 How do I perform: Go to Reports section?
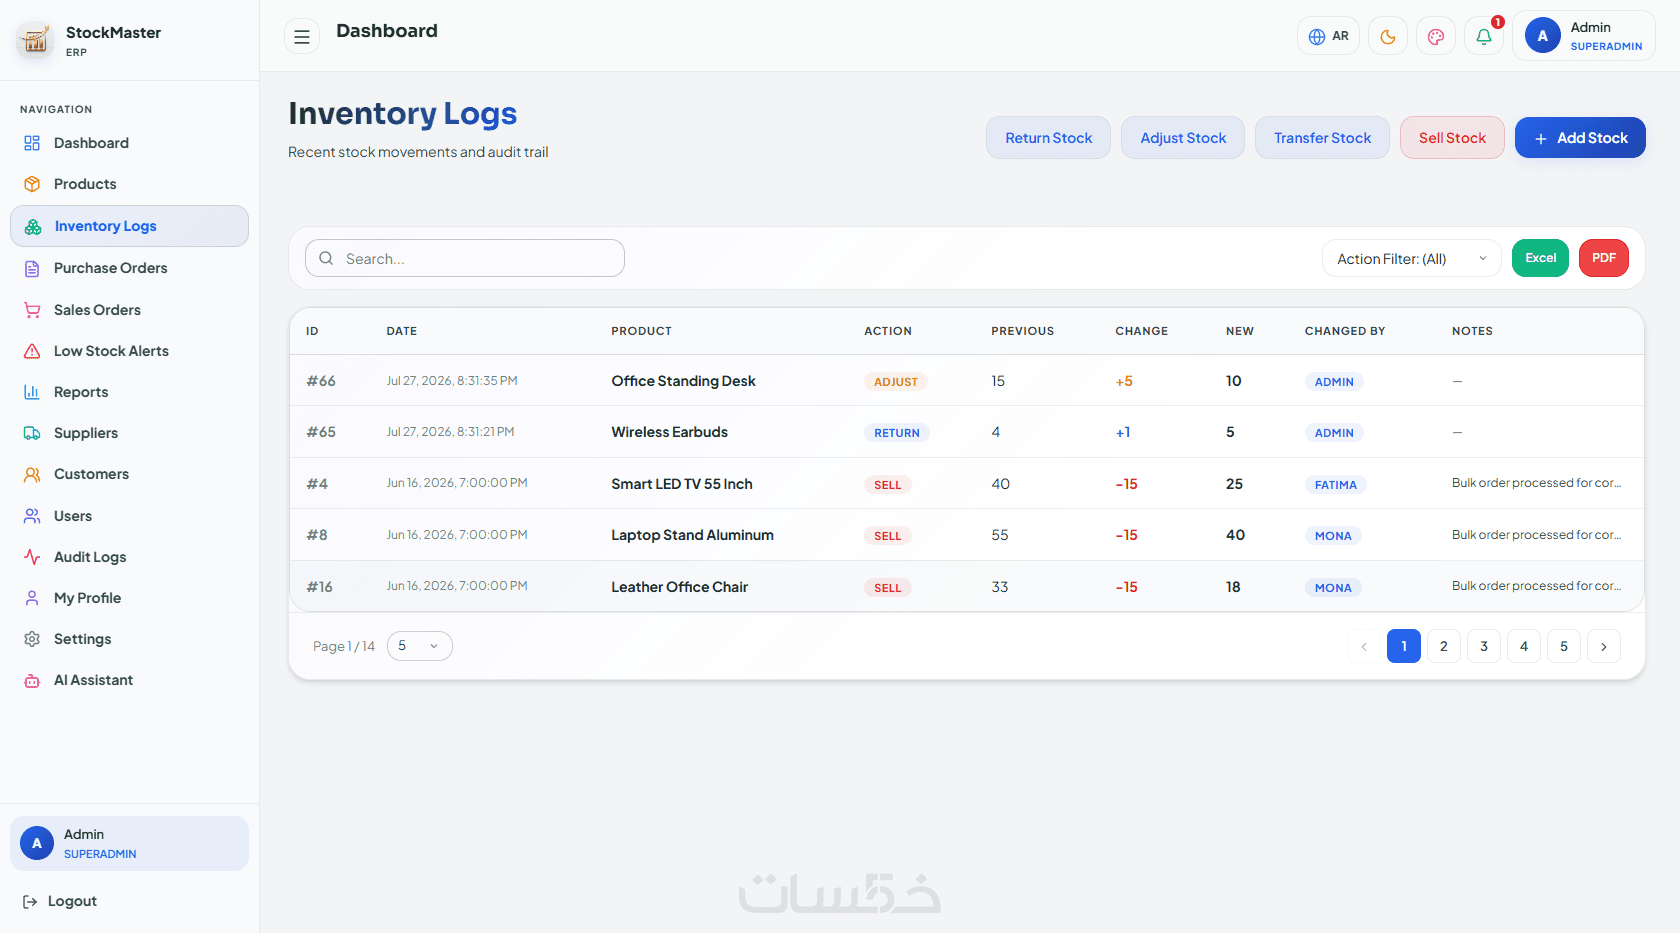(129, 392)
